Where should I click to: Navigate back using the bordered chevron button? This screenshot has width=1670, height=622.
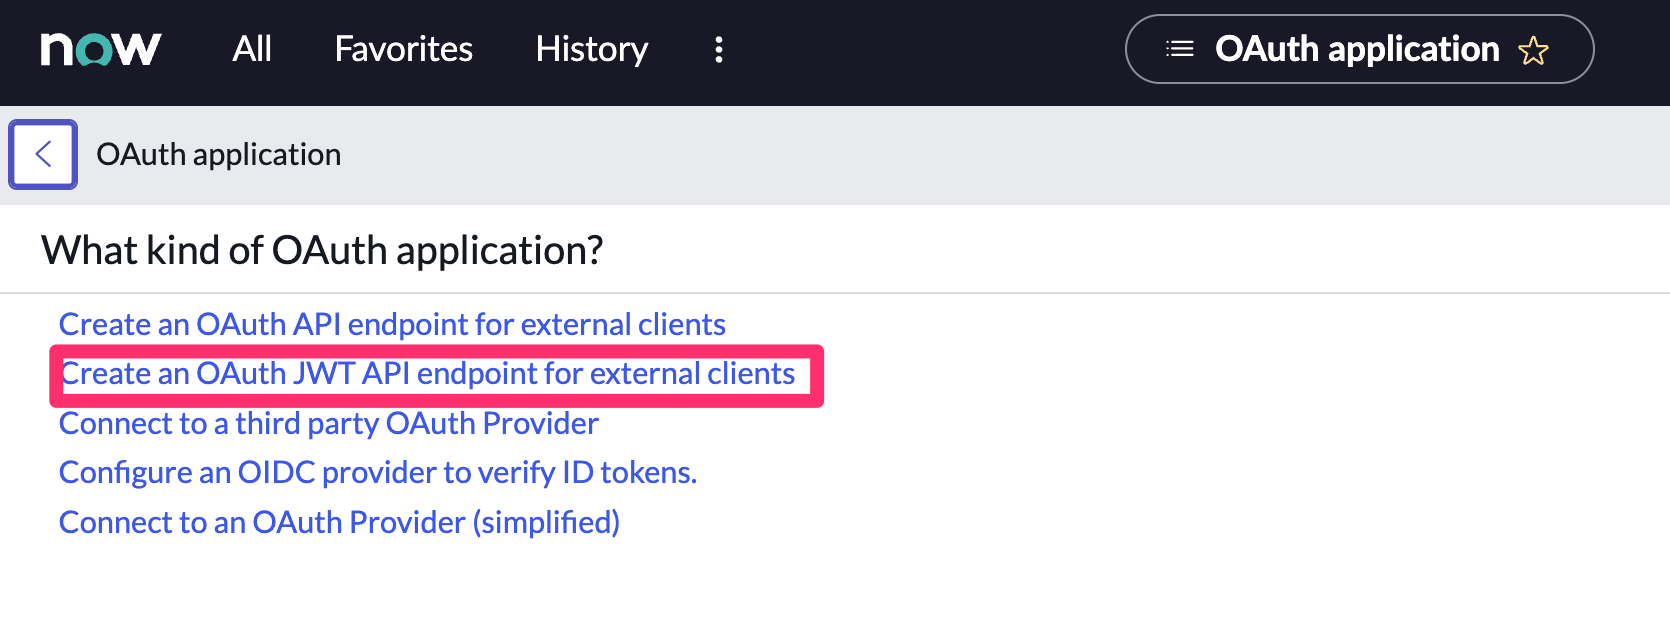42,153
